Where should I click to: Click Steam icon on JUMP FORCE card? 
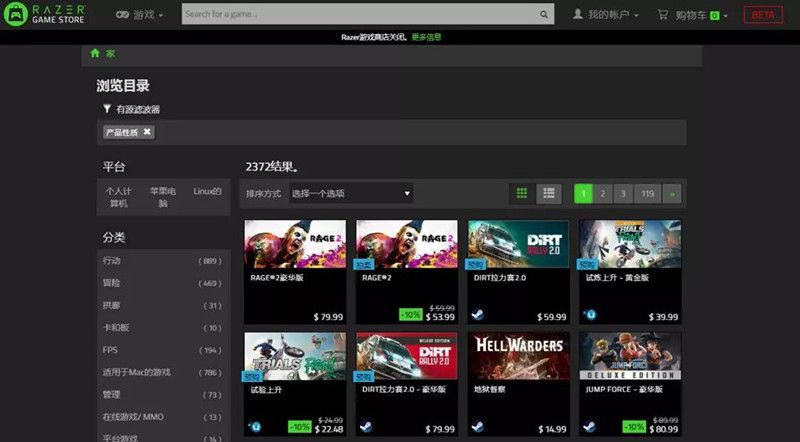coord(590,427)
